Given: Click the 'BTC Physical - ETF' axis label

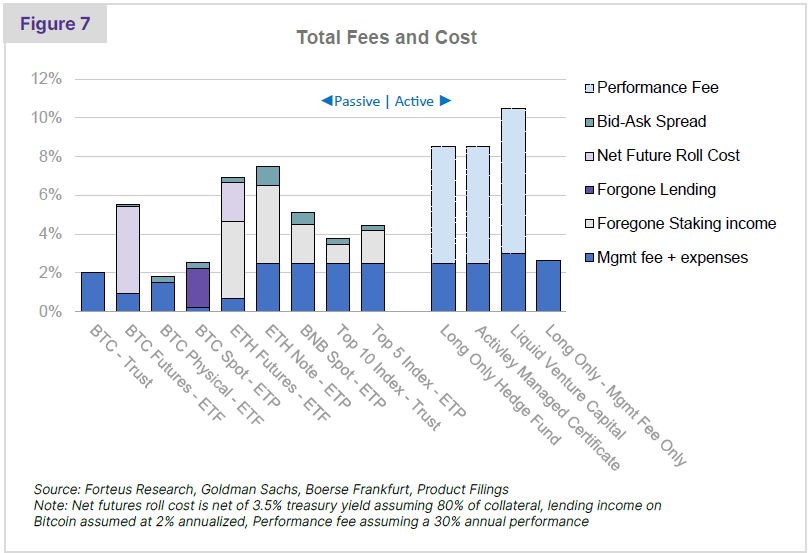Looking at the screenshot, I should point(212,375).
